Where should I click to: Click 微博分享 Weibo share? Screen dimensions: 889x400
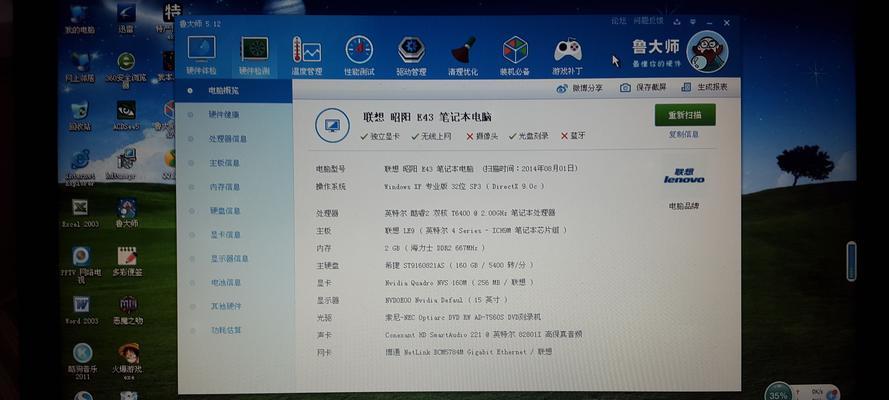point(579,88)
